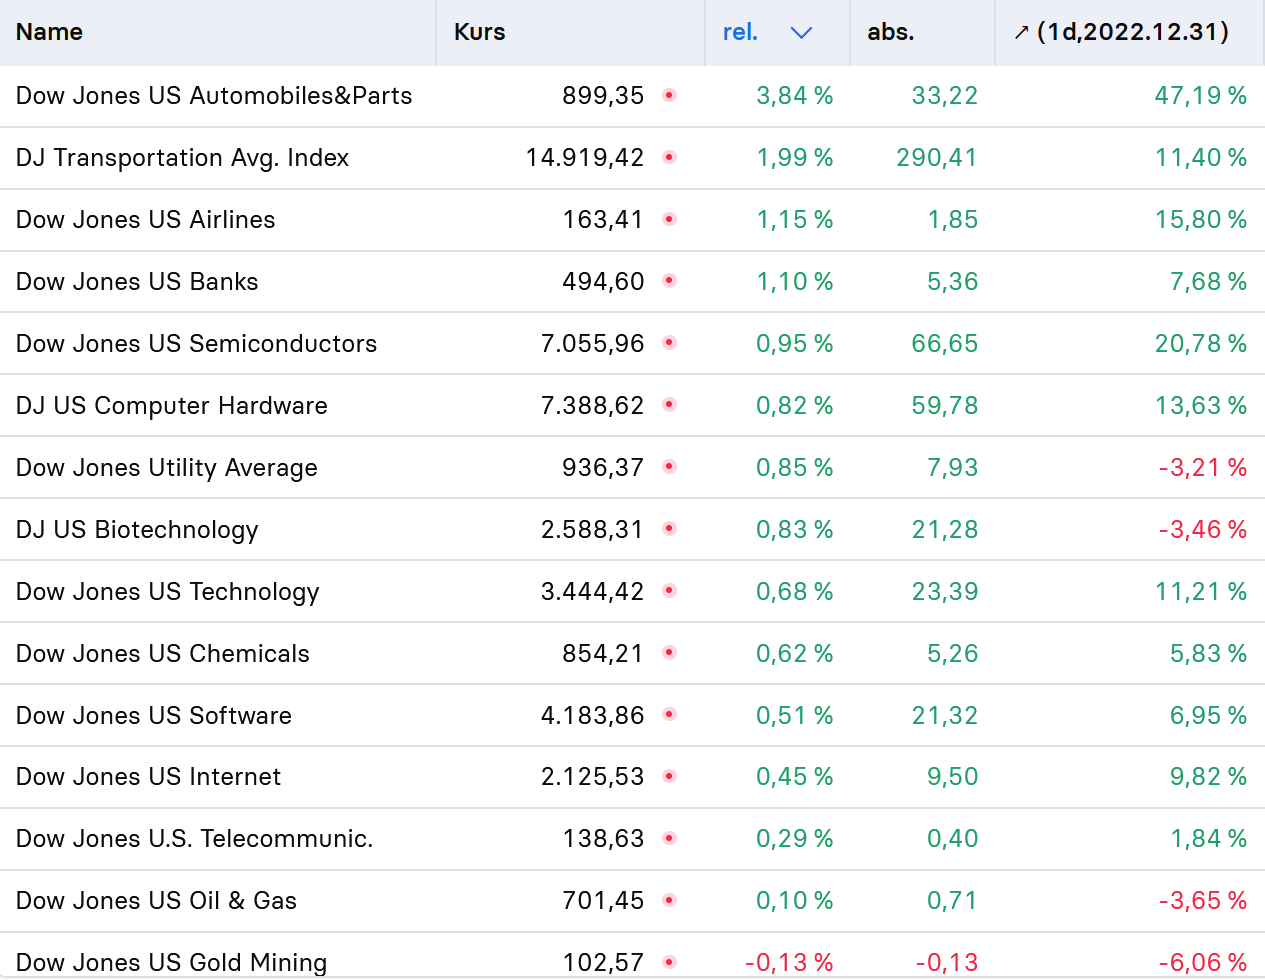Open Dow Jones US Chemicals index
The height and width of the screenshot is (980, 1265).
pos(163,653)
